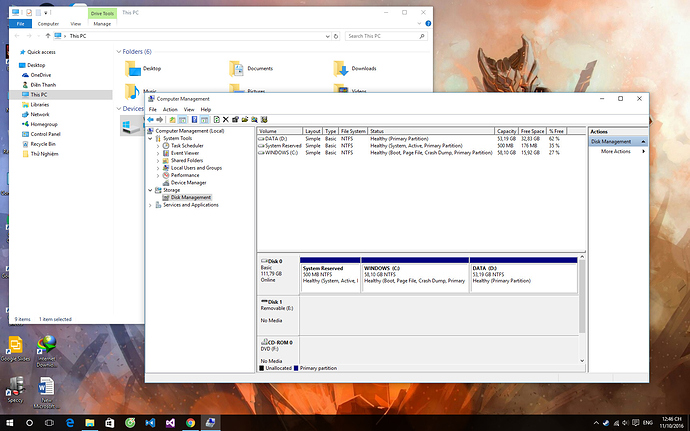
Task: Click the Search This PC box in Explorer
Action: (386, 37)
